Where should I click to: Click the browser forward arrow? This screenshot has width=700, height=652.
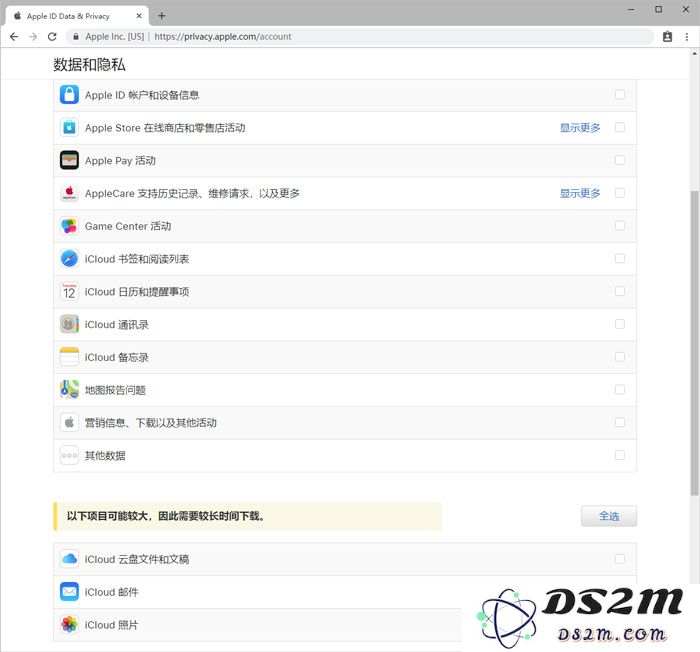click(33, 37)
